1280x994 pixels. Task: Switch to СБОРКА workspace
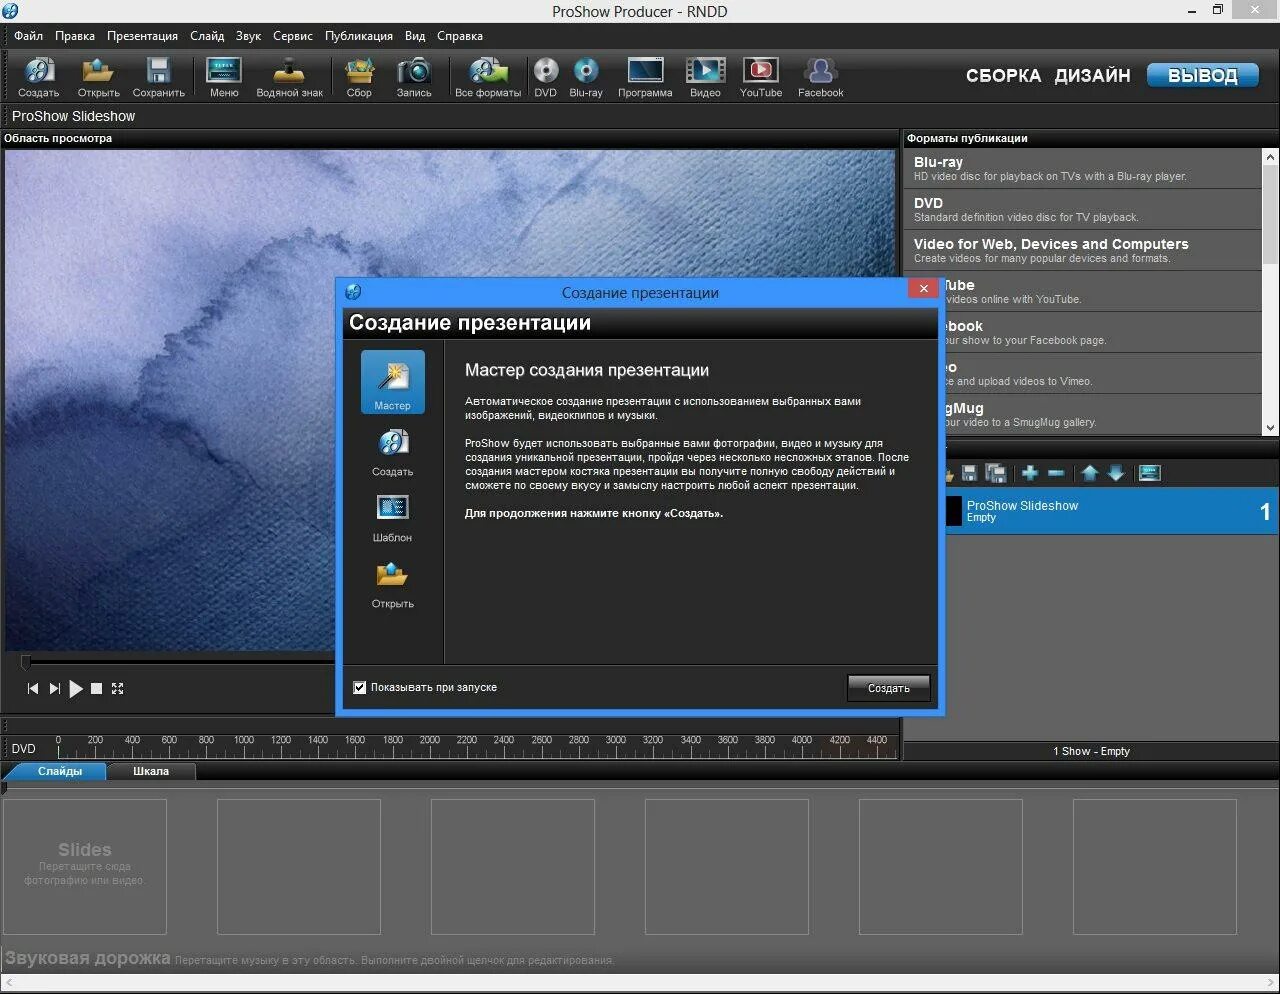pyautogui.click(x=1003, y=76)
